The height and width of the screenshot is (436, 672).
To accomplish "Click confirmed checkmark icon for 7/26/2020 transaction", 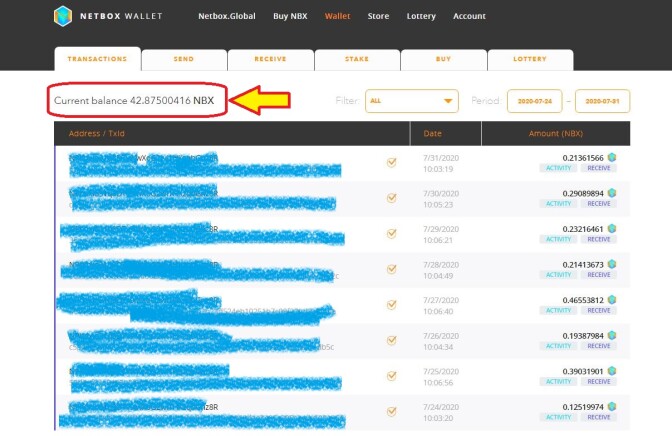I will click(391, 340).
